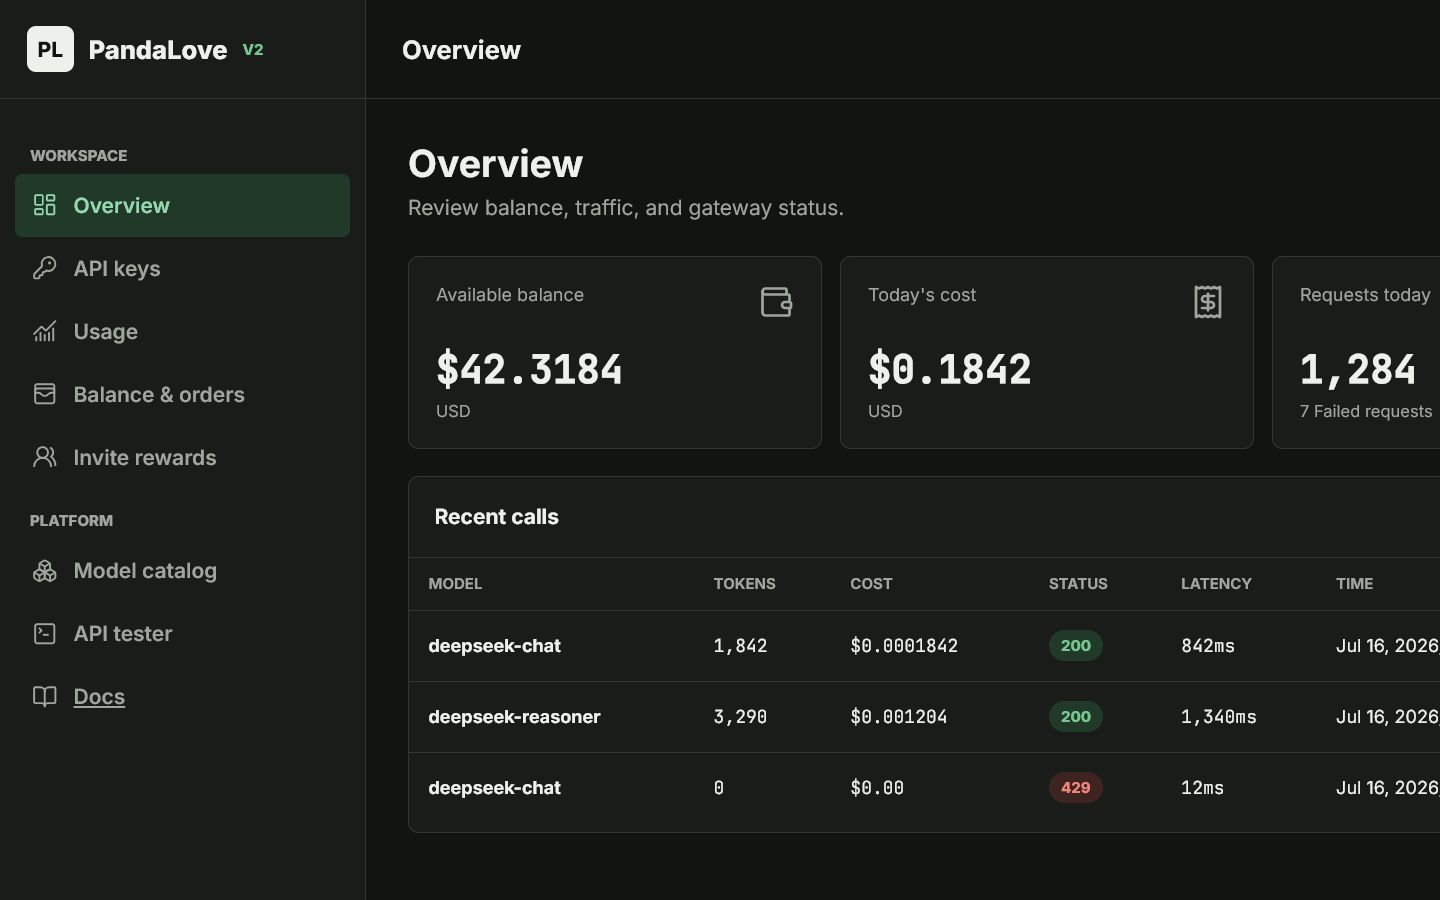Click the WORKSPACE section label
1440x900 pixels.
(x=78, y=156)
